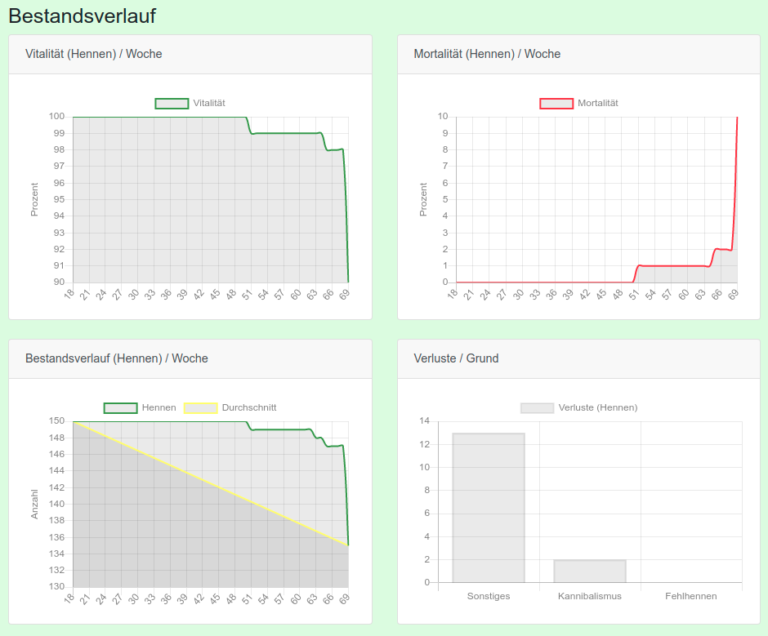The image size is (768, 636).
Task: Click the Bestandsverlauf page heading
Action: coord(82,16)
